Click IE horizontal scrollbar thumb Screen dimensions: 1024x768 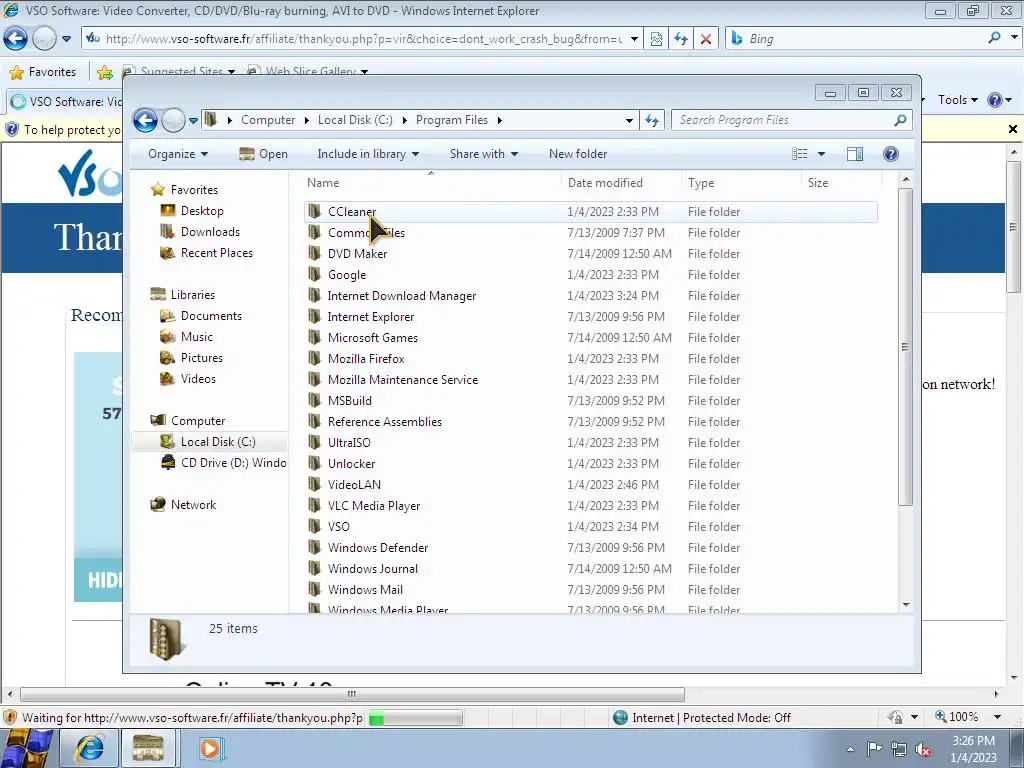coord(353,694)
